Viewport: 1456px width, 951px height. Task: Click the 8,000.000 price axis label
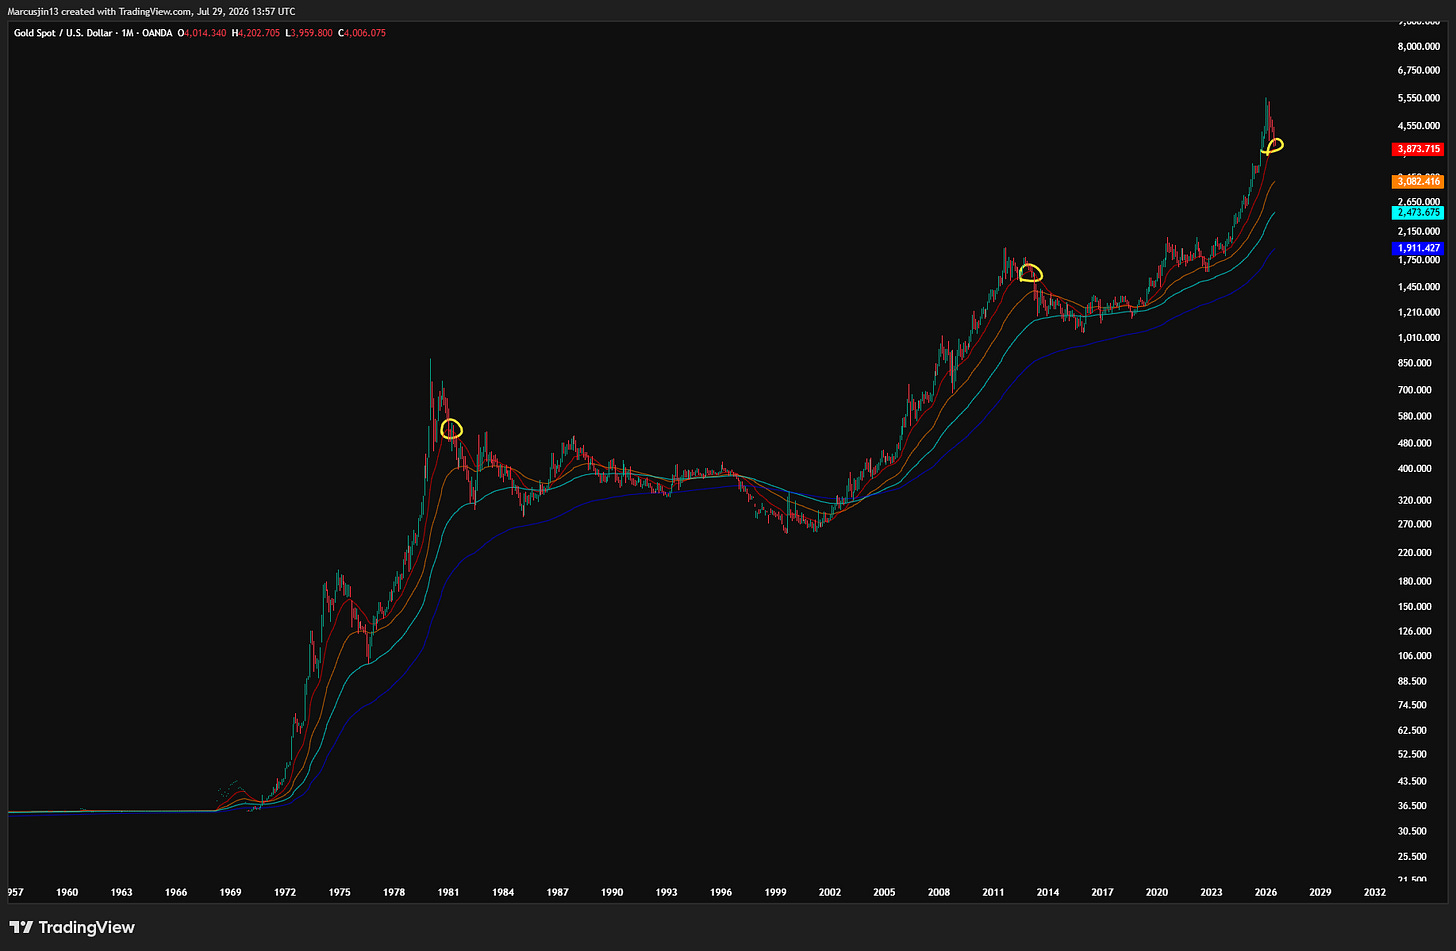tap(1419, 46)
